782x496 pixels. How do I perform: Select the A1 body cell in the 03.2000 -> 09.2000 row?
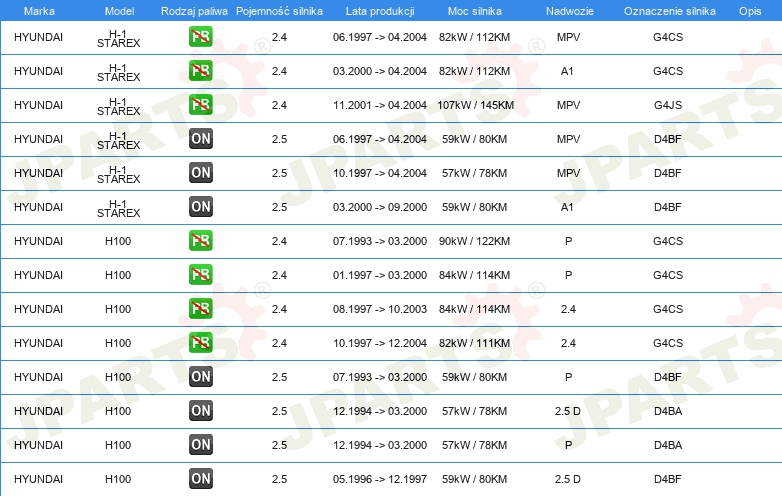click(x=567, y=207)
